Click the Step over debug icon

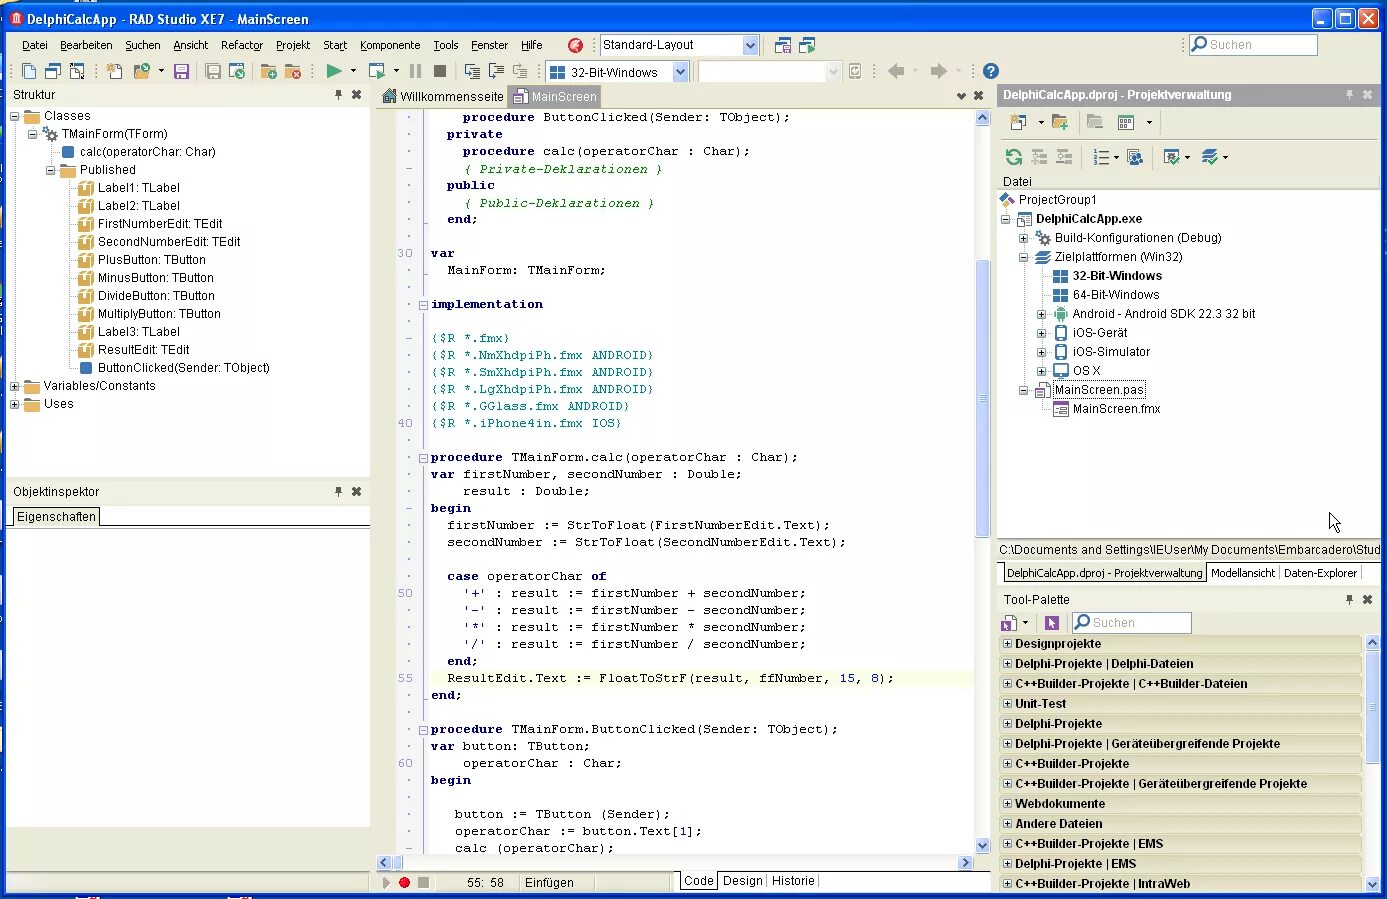[496, 71]
